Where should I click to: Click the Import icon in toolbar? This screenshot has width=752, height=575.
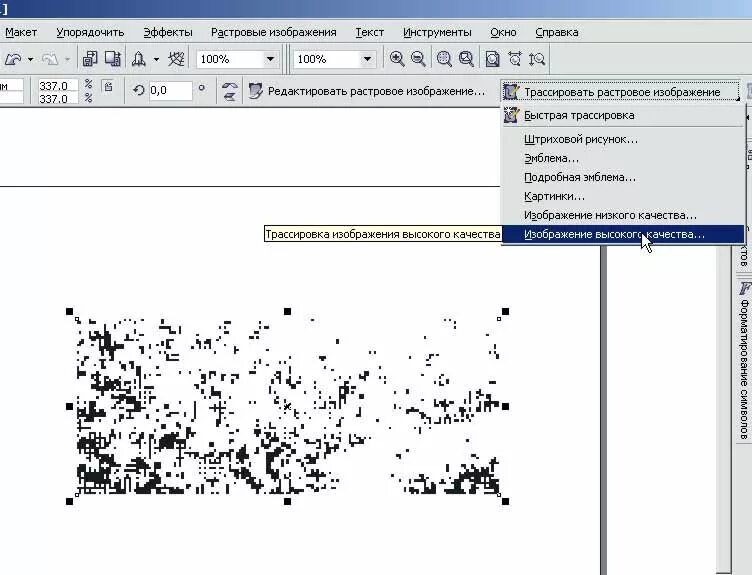point(90,59)
